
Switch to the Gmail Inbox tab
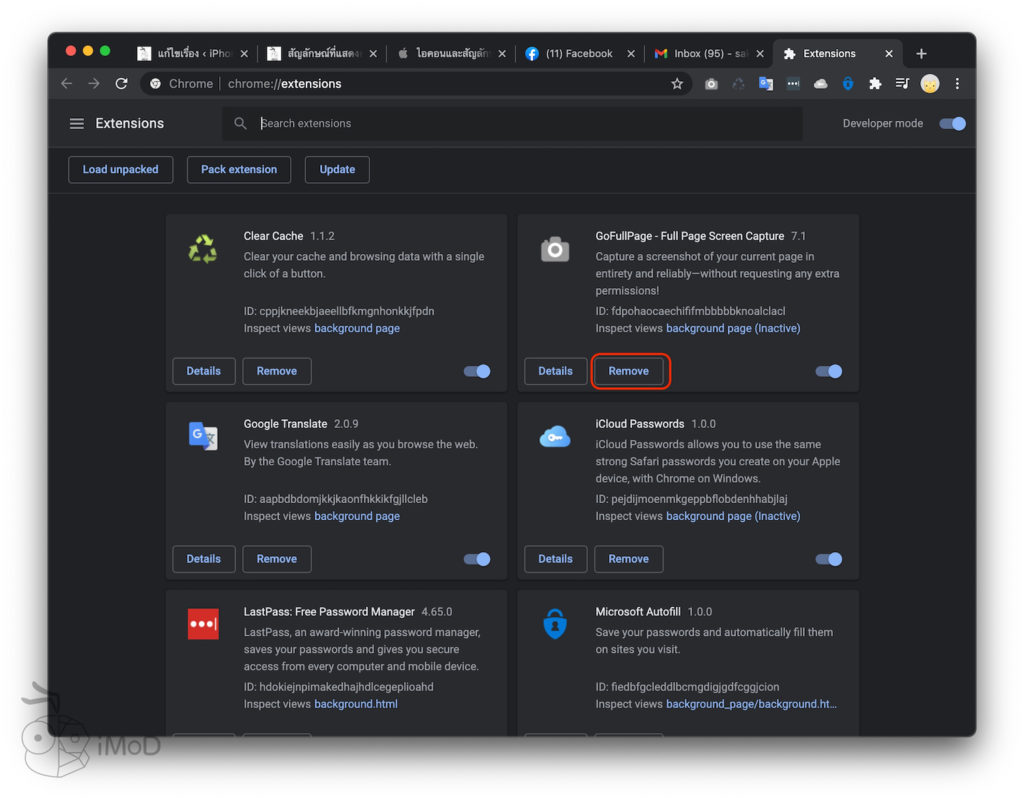tap(706, 54)
